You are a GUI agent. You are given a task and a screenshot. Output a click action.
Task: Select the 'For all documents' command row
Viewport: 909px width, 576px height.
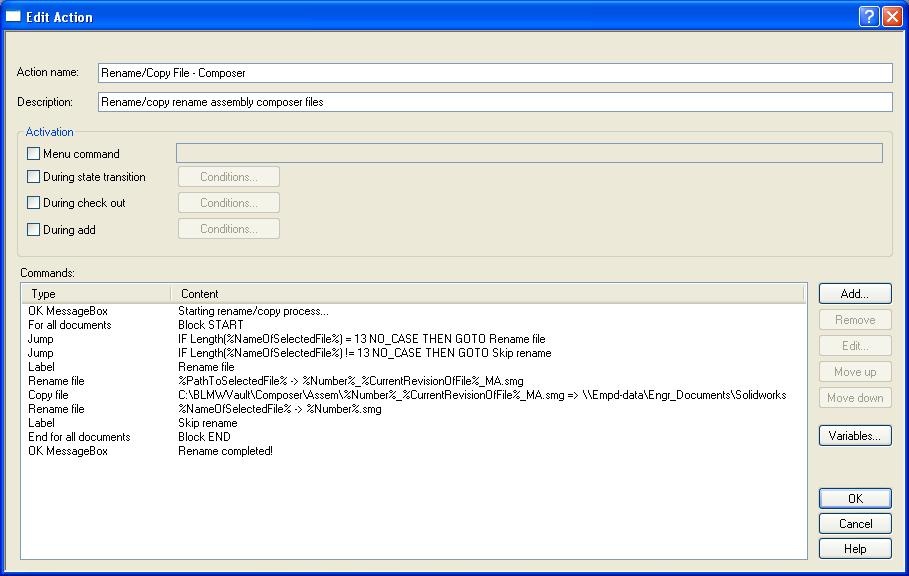pos(414,325)
